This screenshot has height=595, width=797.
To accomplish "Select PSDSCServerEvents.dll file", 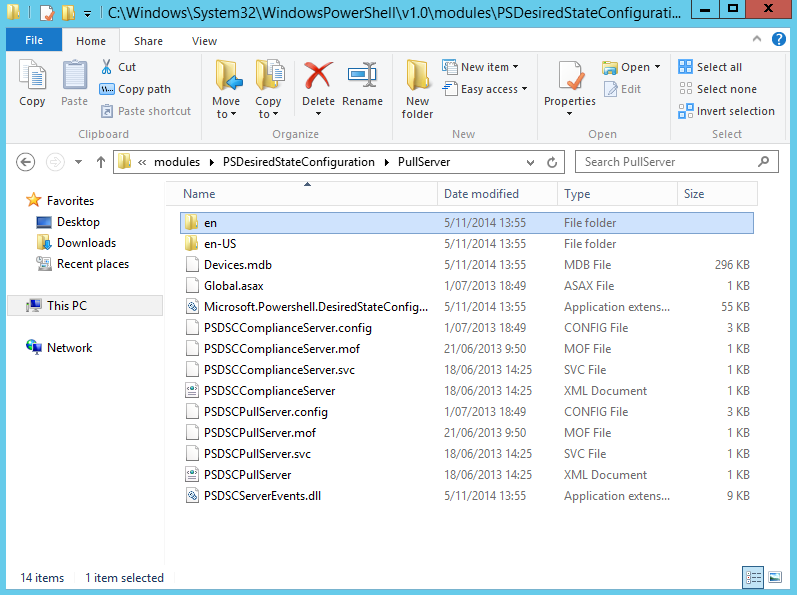I will 467,496.
